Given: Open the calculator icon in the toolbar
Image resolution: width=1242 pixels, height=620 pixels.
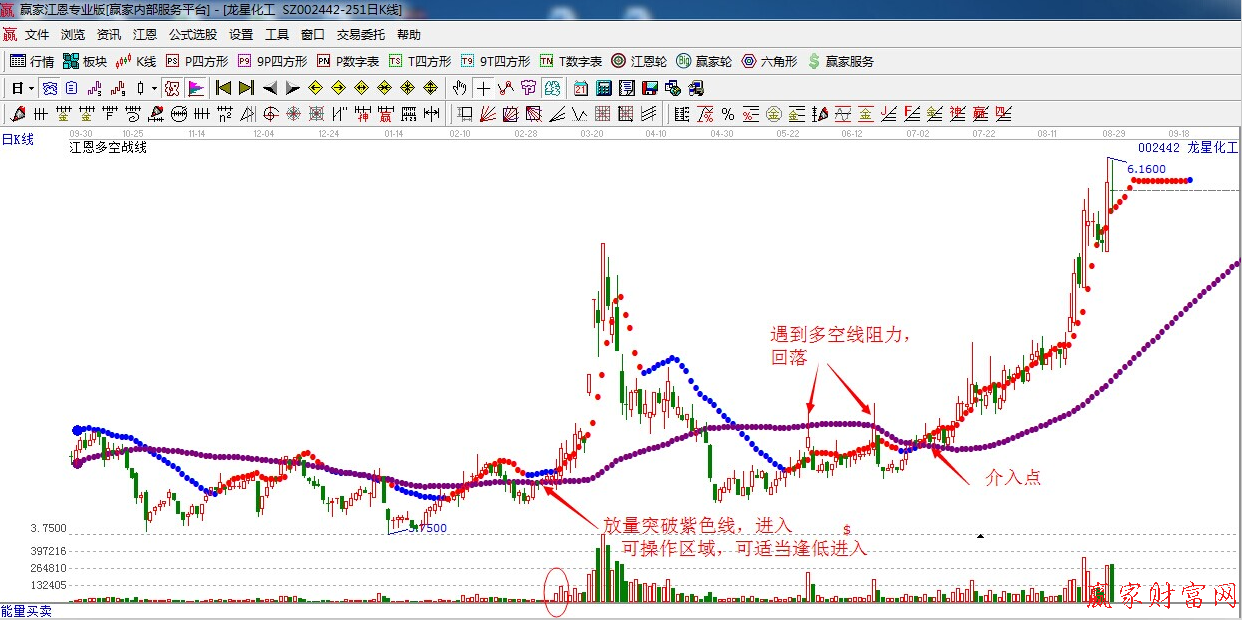Looking at the screenshot, I should [x=604, y=88].
